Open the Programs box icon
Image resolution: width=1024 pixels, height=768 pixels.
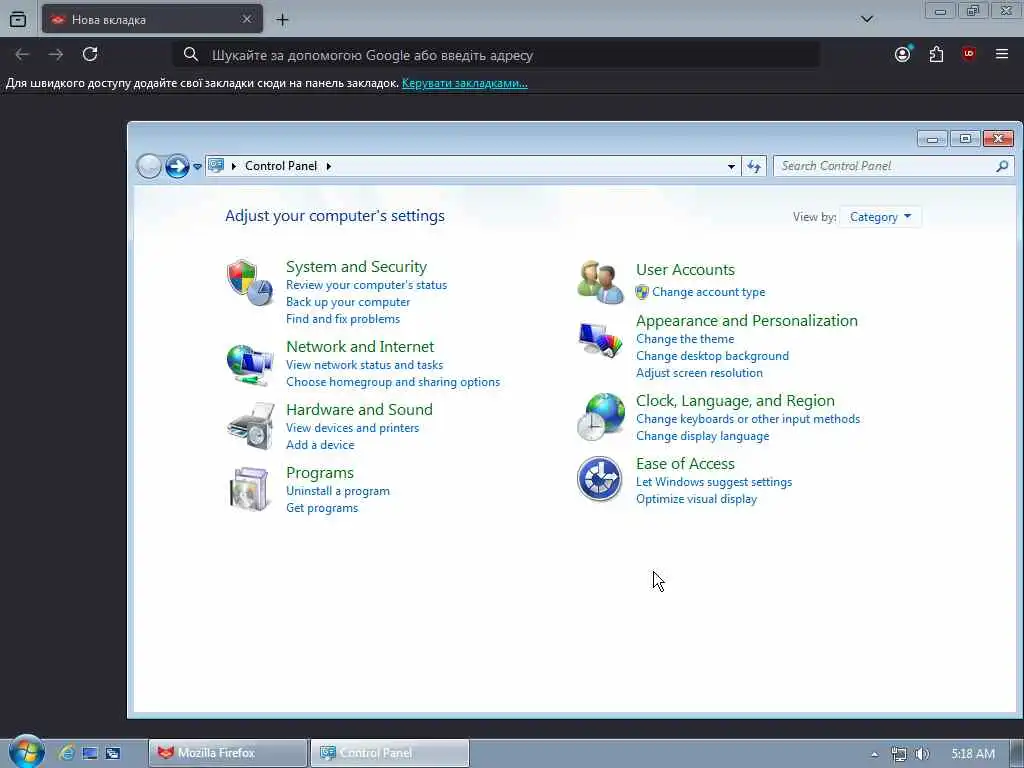pyautogui.click(x=249, y=488)
